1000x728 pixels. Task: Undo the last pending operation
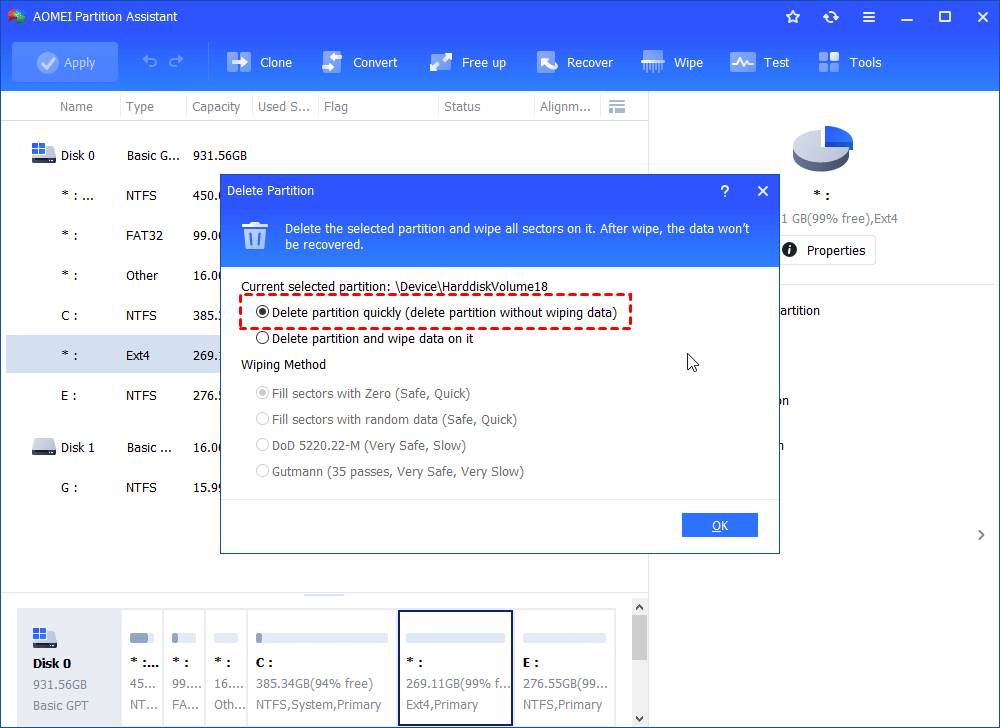pos(150,62)
